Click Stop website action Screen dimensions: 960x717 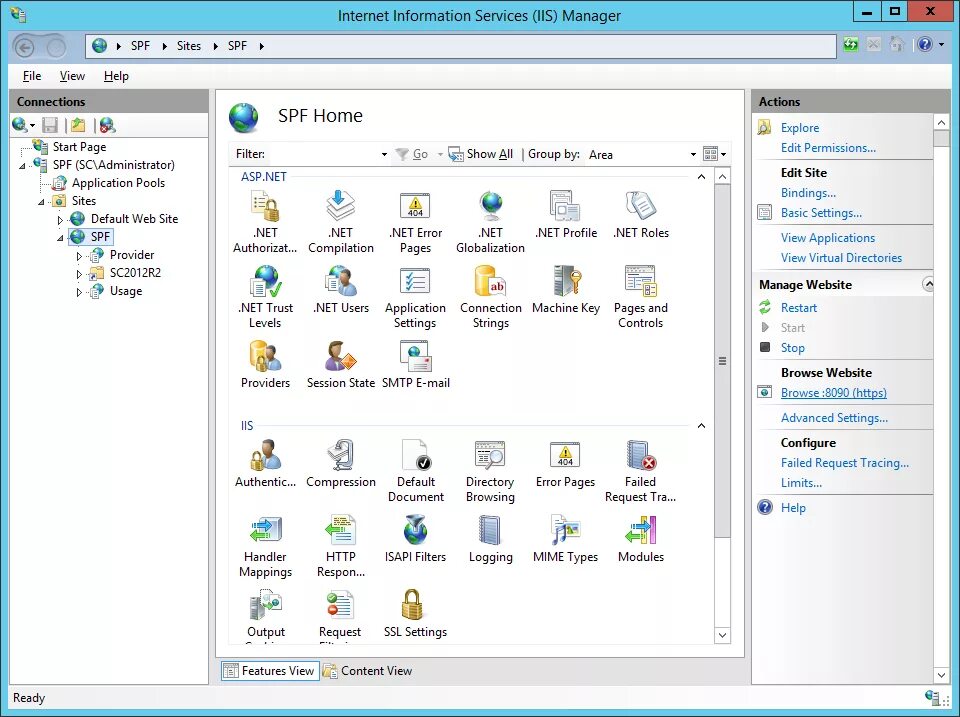[792, 348]
